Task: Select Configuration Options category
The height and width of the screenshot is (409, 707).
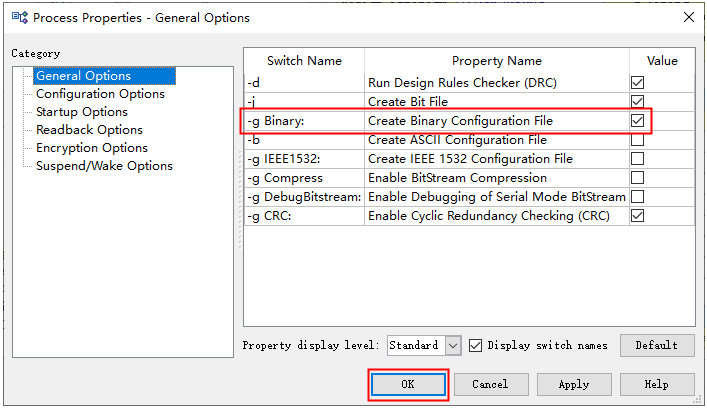Action: (x=100, y=94)
